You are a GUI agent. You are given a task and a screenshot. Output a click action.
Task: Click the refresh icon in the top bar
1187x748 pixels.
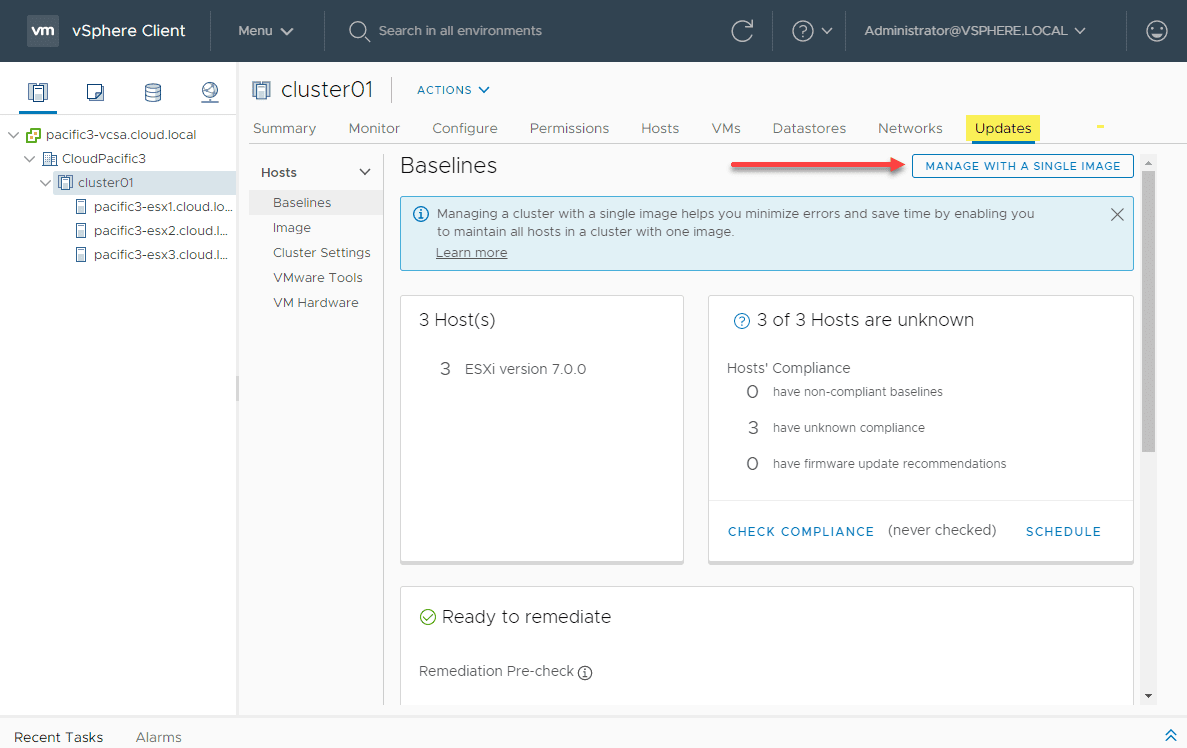click(742, 31)
